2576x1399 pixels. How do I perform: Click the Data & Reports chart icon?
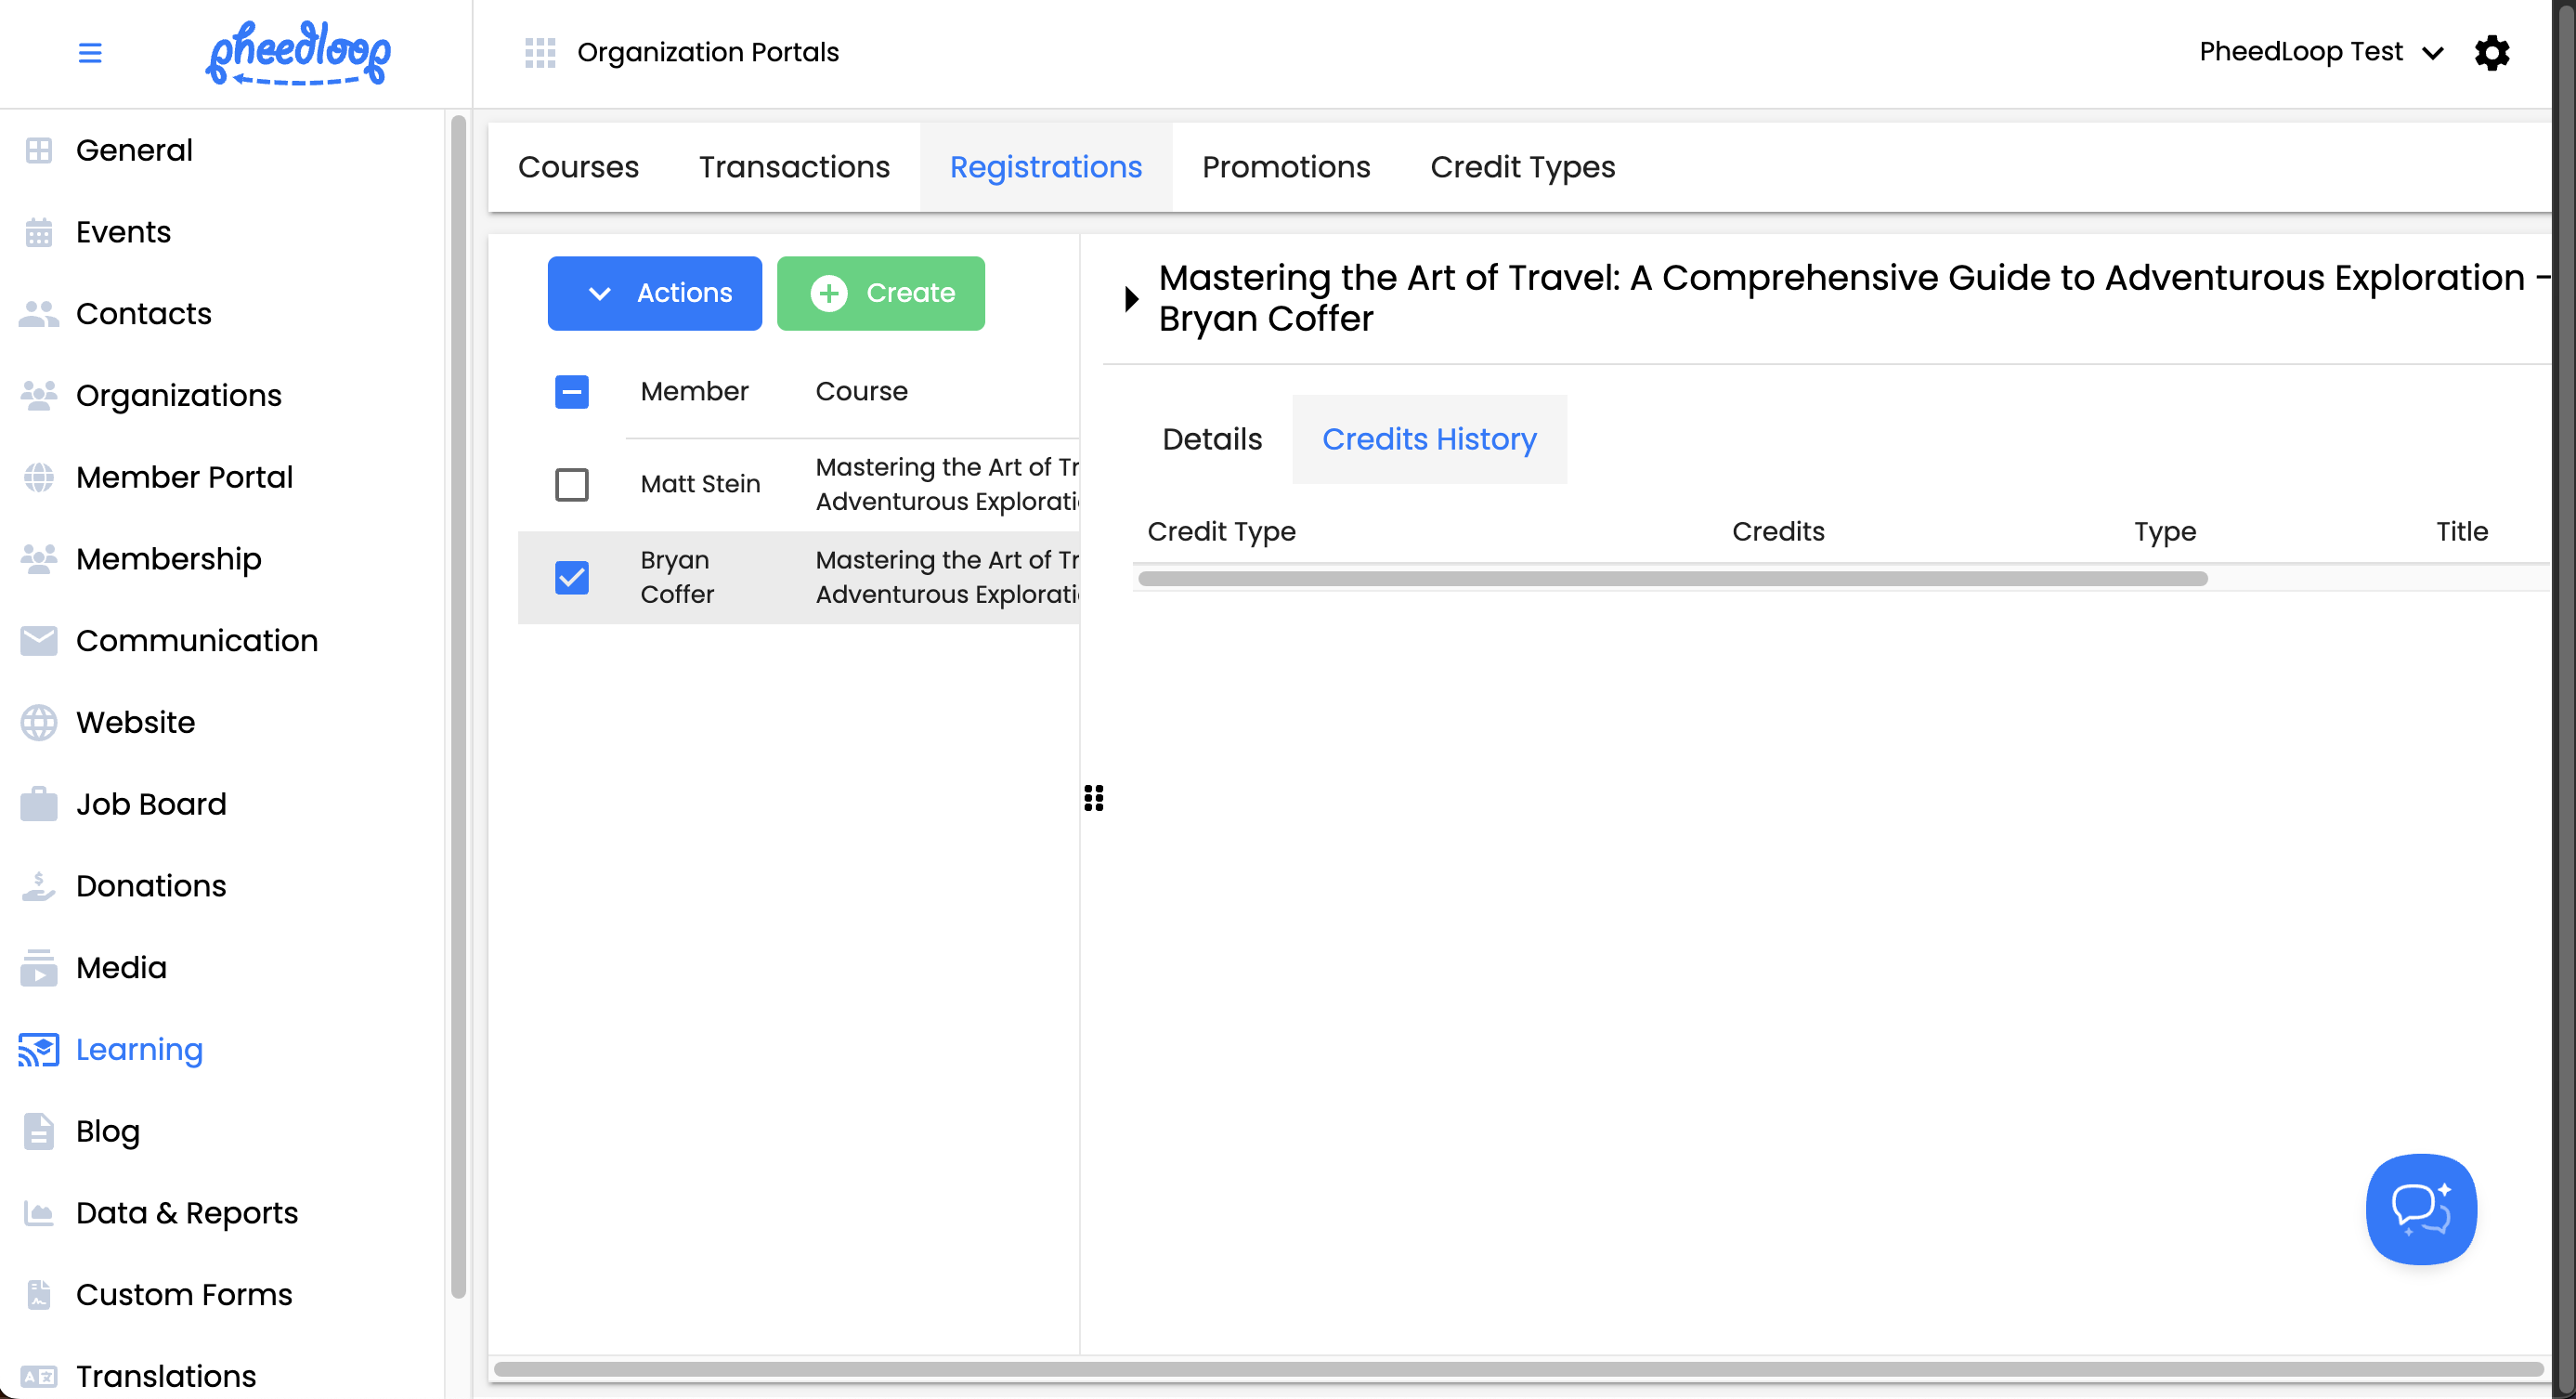(39, 1213)
